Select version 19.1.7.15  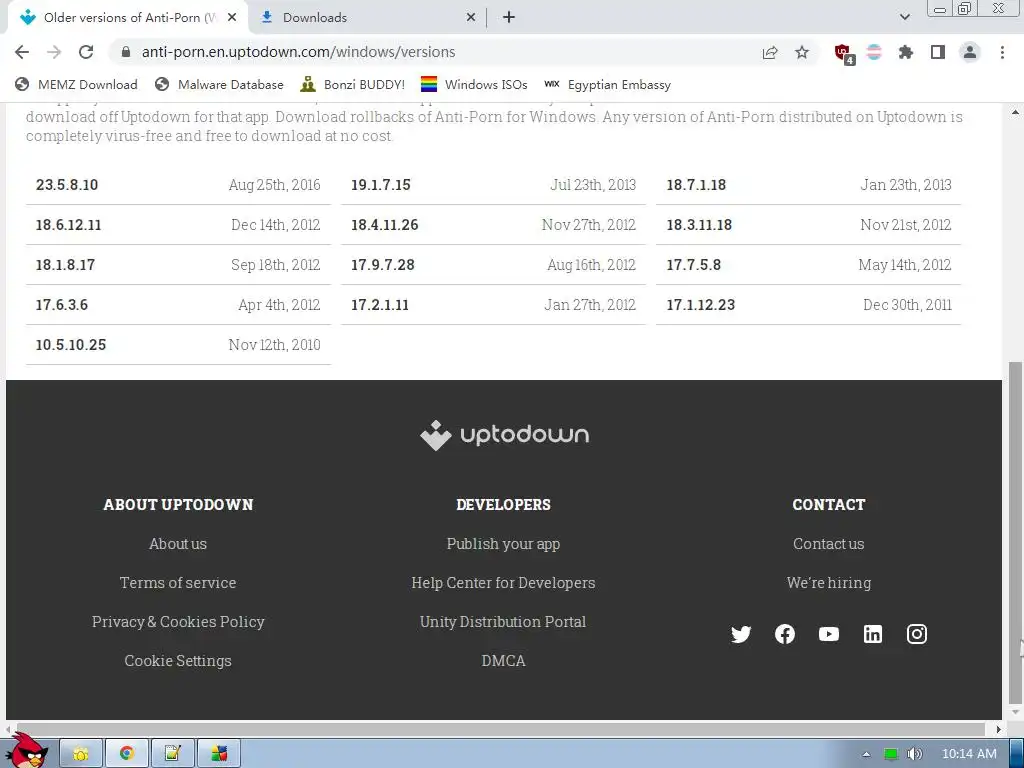(x=494, y=185)
